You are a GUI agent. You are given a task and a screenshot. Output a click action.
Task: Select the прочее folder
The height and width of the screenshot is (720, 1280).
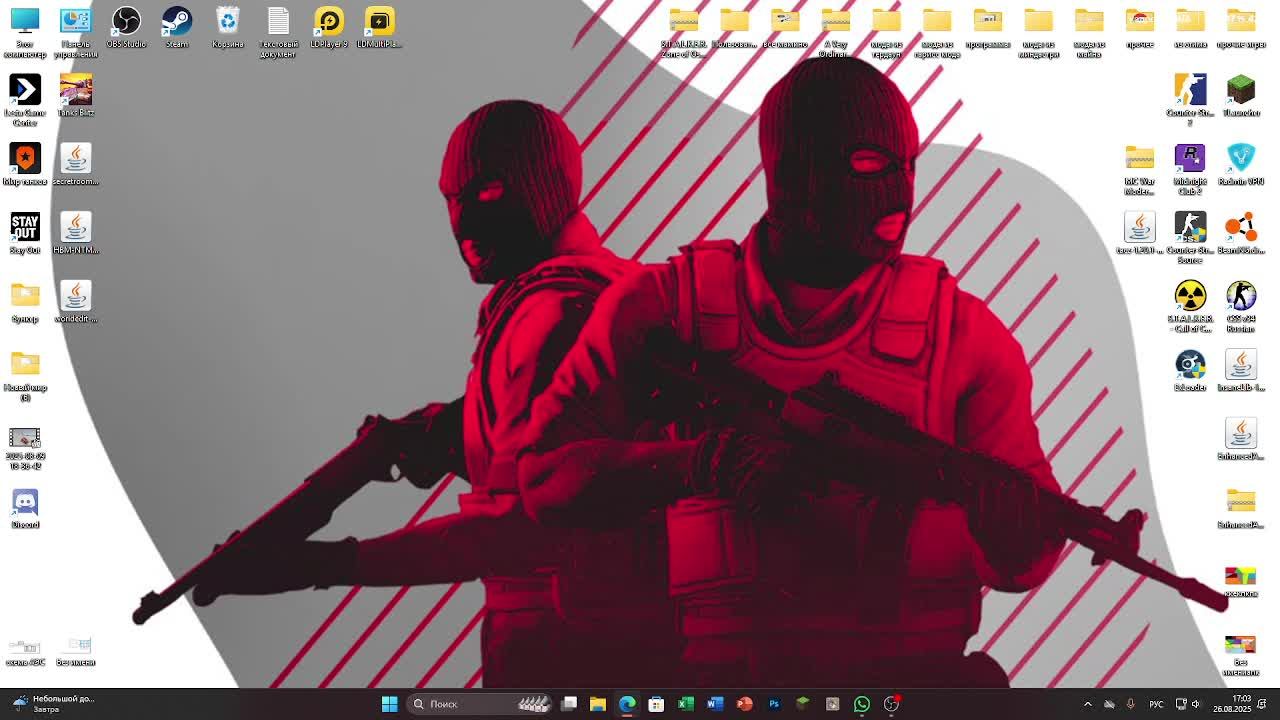coord(1139,28)
